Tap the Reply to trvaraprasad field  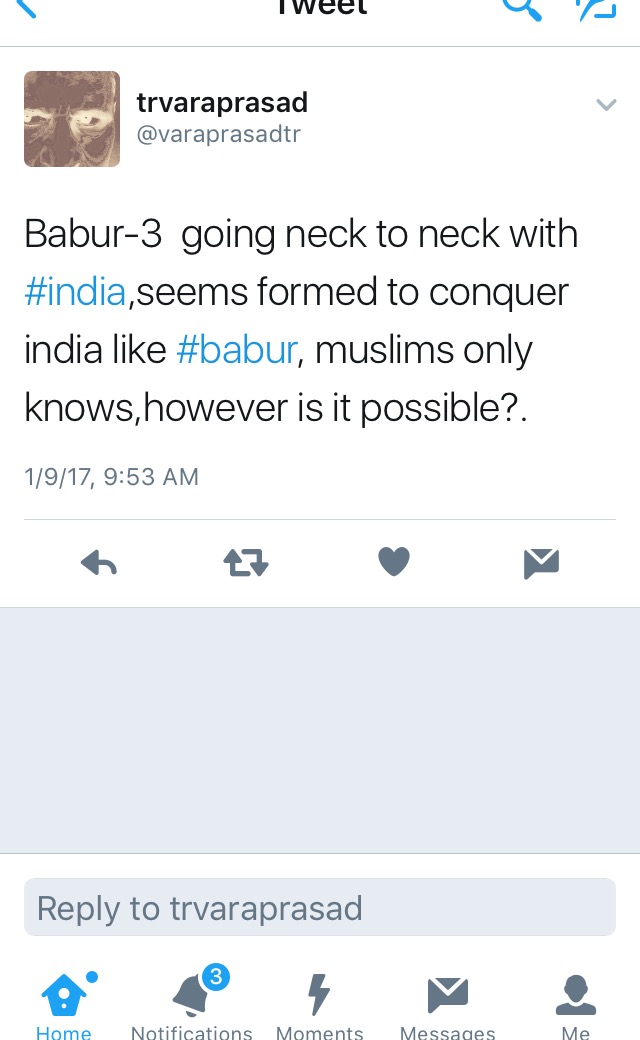320,907
